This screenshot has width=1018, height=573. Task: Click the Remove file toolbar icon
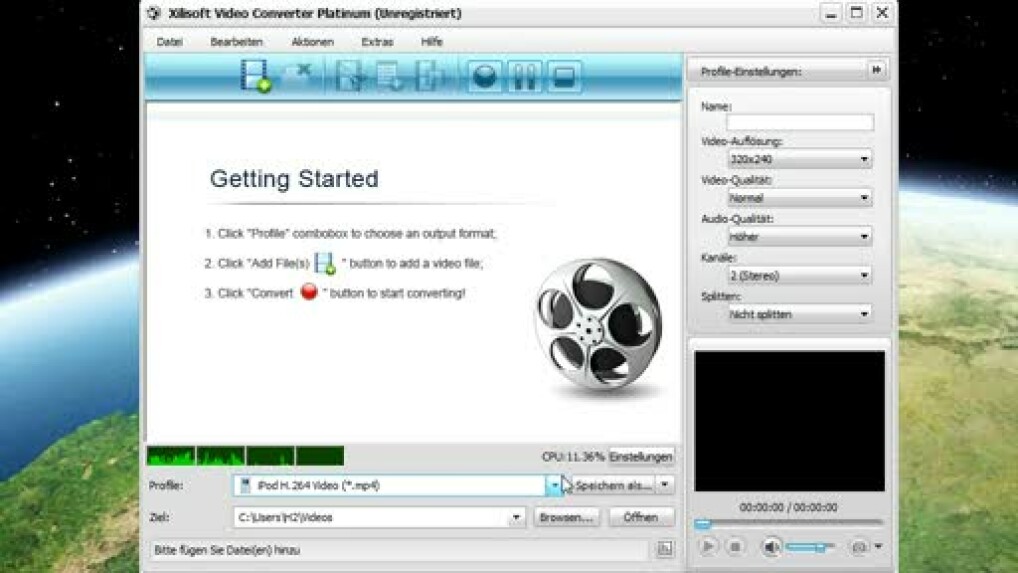[x=298, y=75]
